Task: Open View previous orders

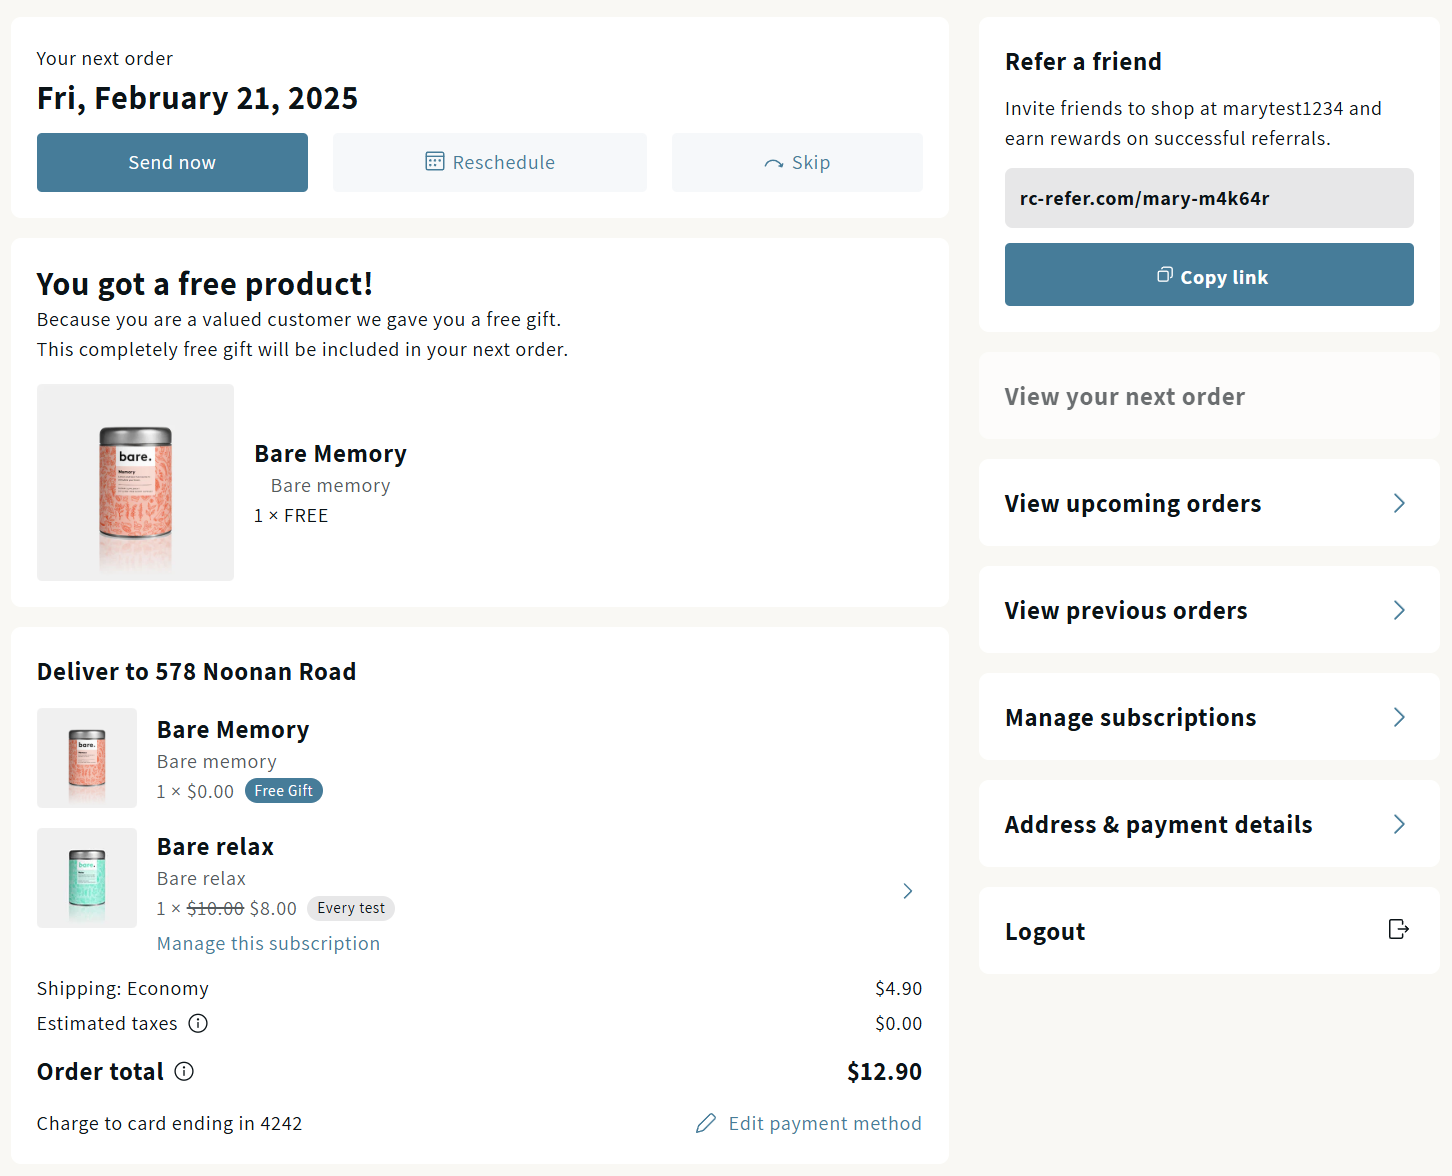Action: click(1209, 610)
